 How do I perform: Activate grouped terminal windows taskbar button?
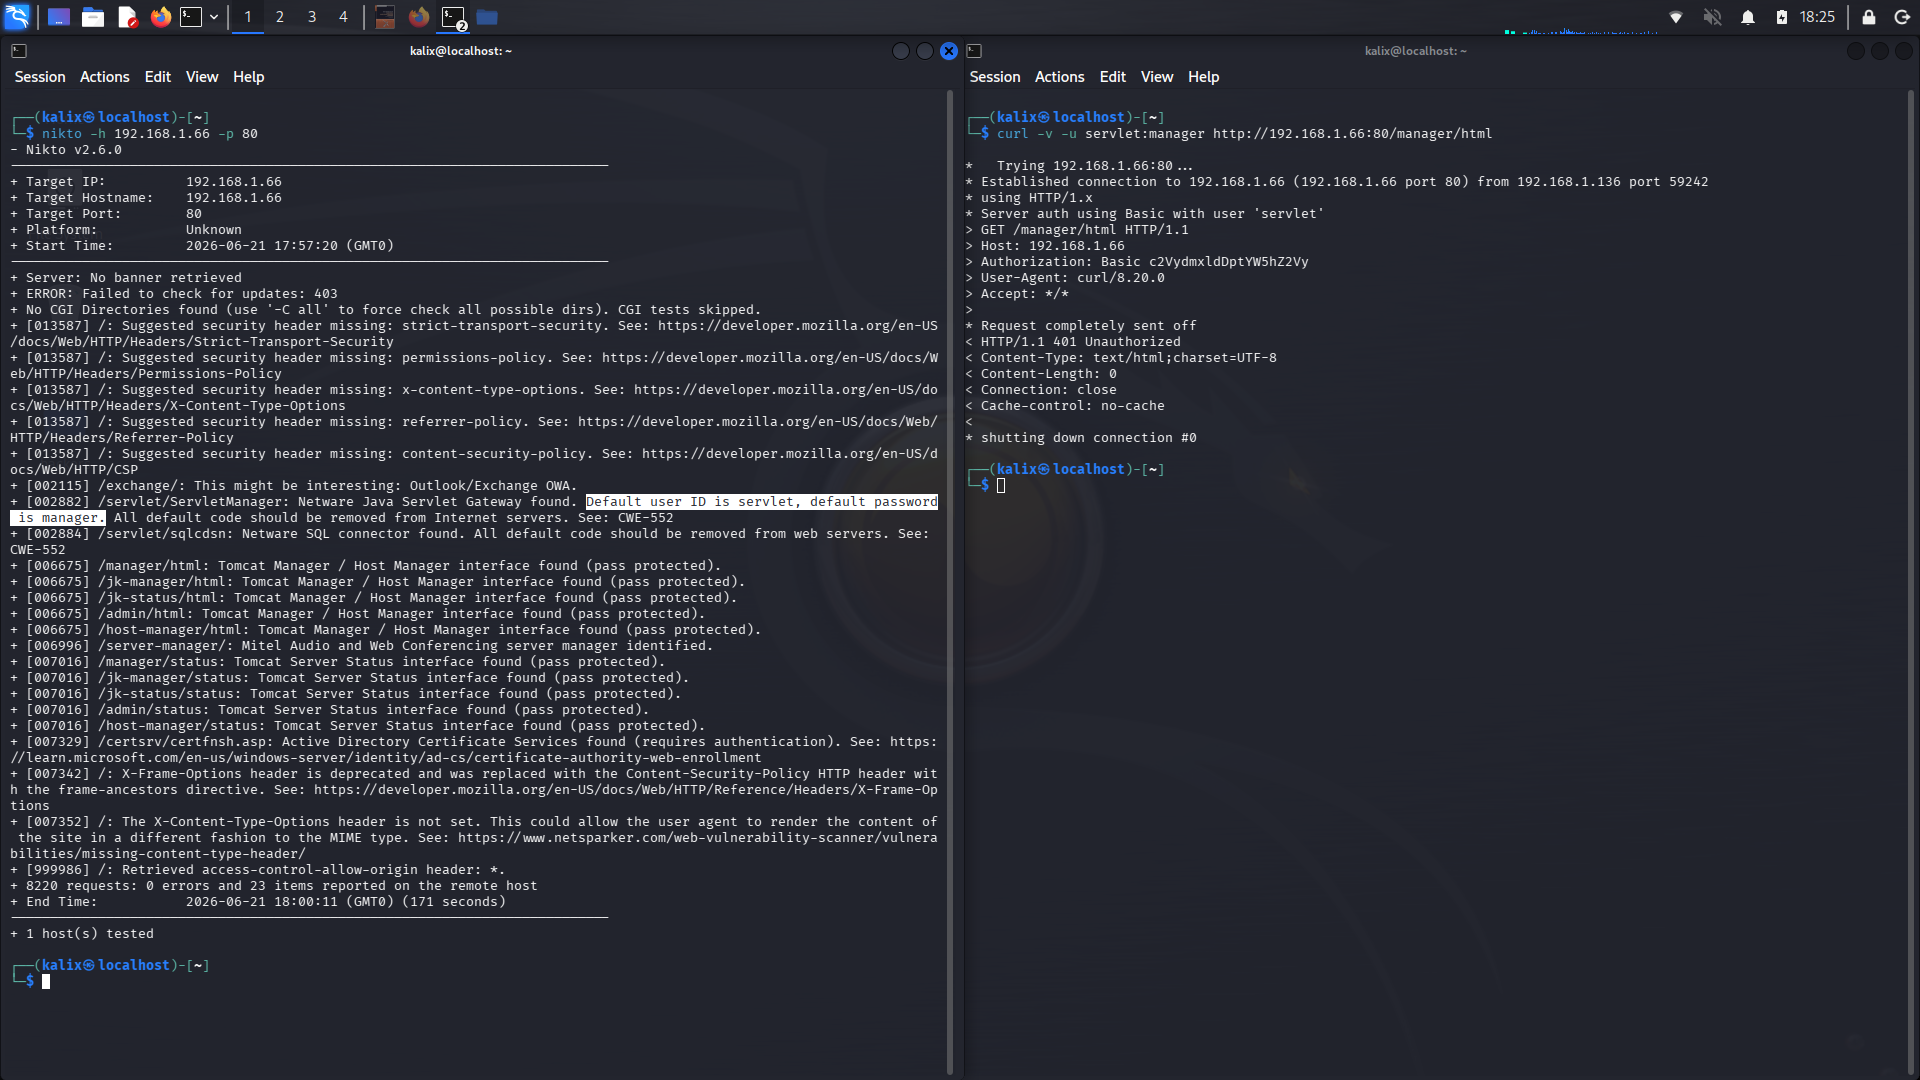(x=454, y=17)
